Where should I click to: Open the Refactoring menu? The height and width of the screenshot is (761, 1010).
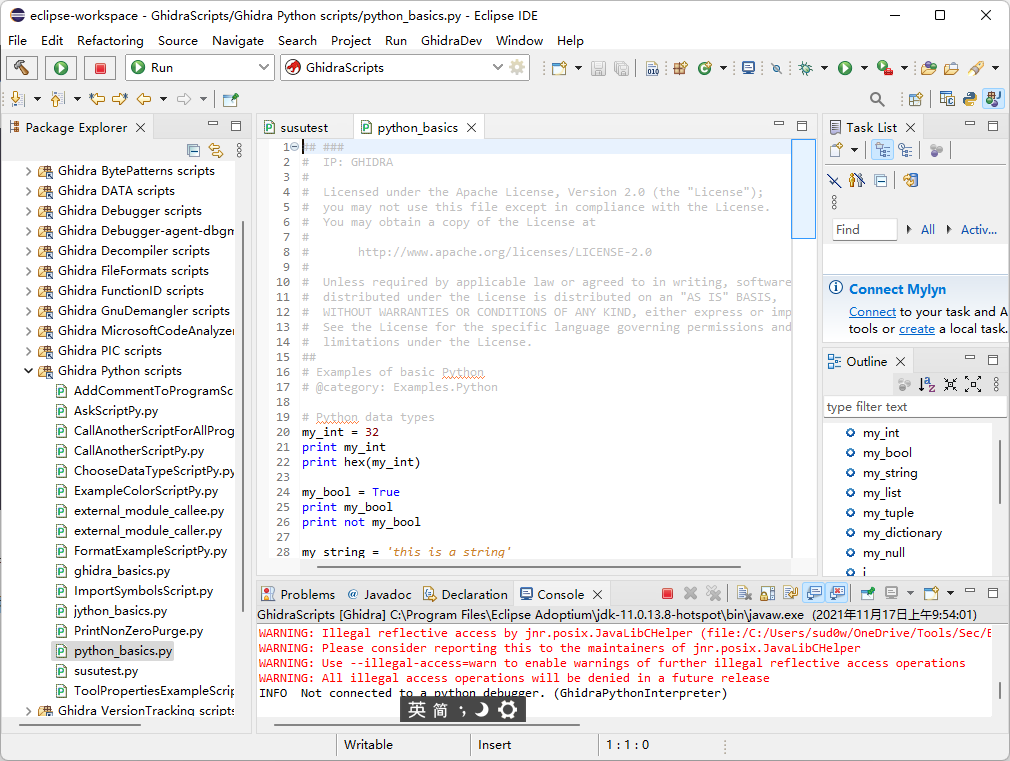click(x=110, y=41)
